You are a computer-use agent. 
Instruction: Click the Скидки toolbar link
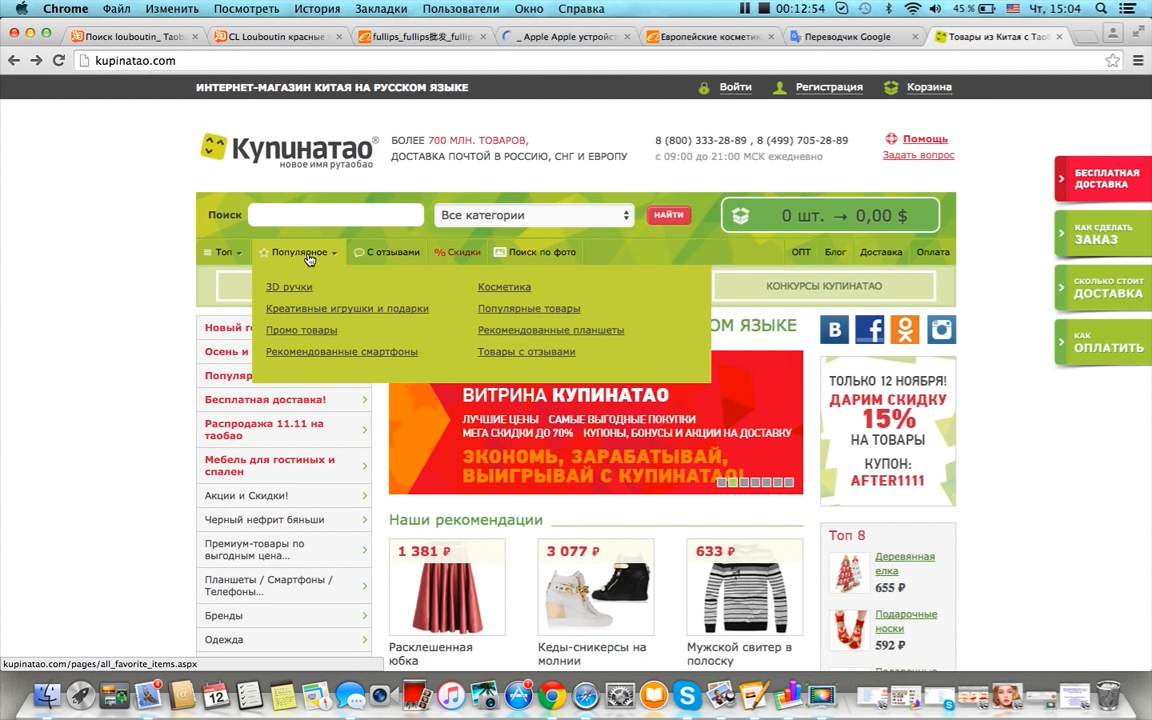[457, 252]
